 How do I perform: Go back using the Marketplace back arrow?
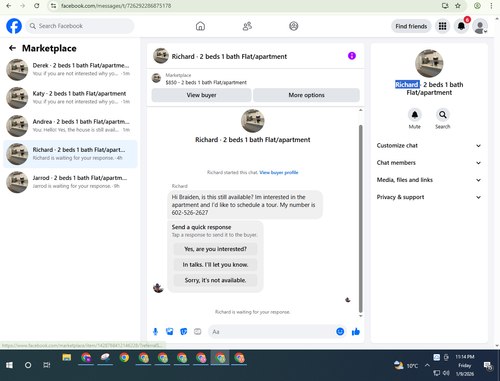tap(12, 48)
